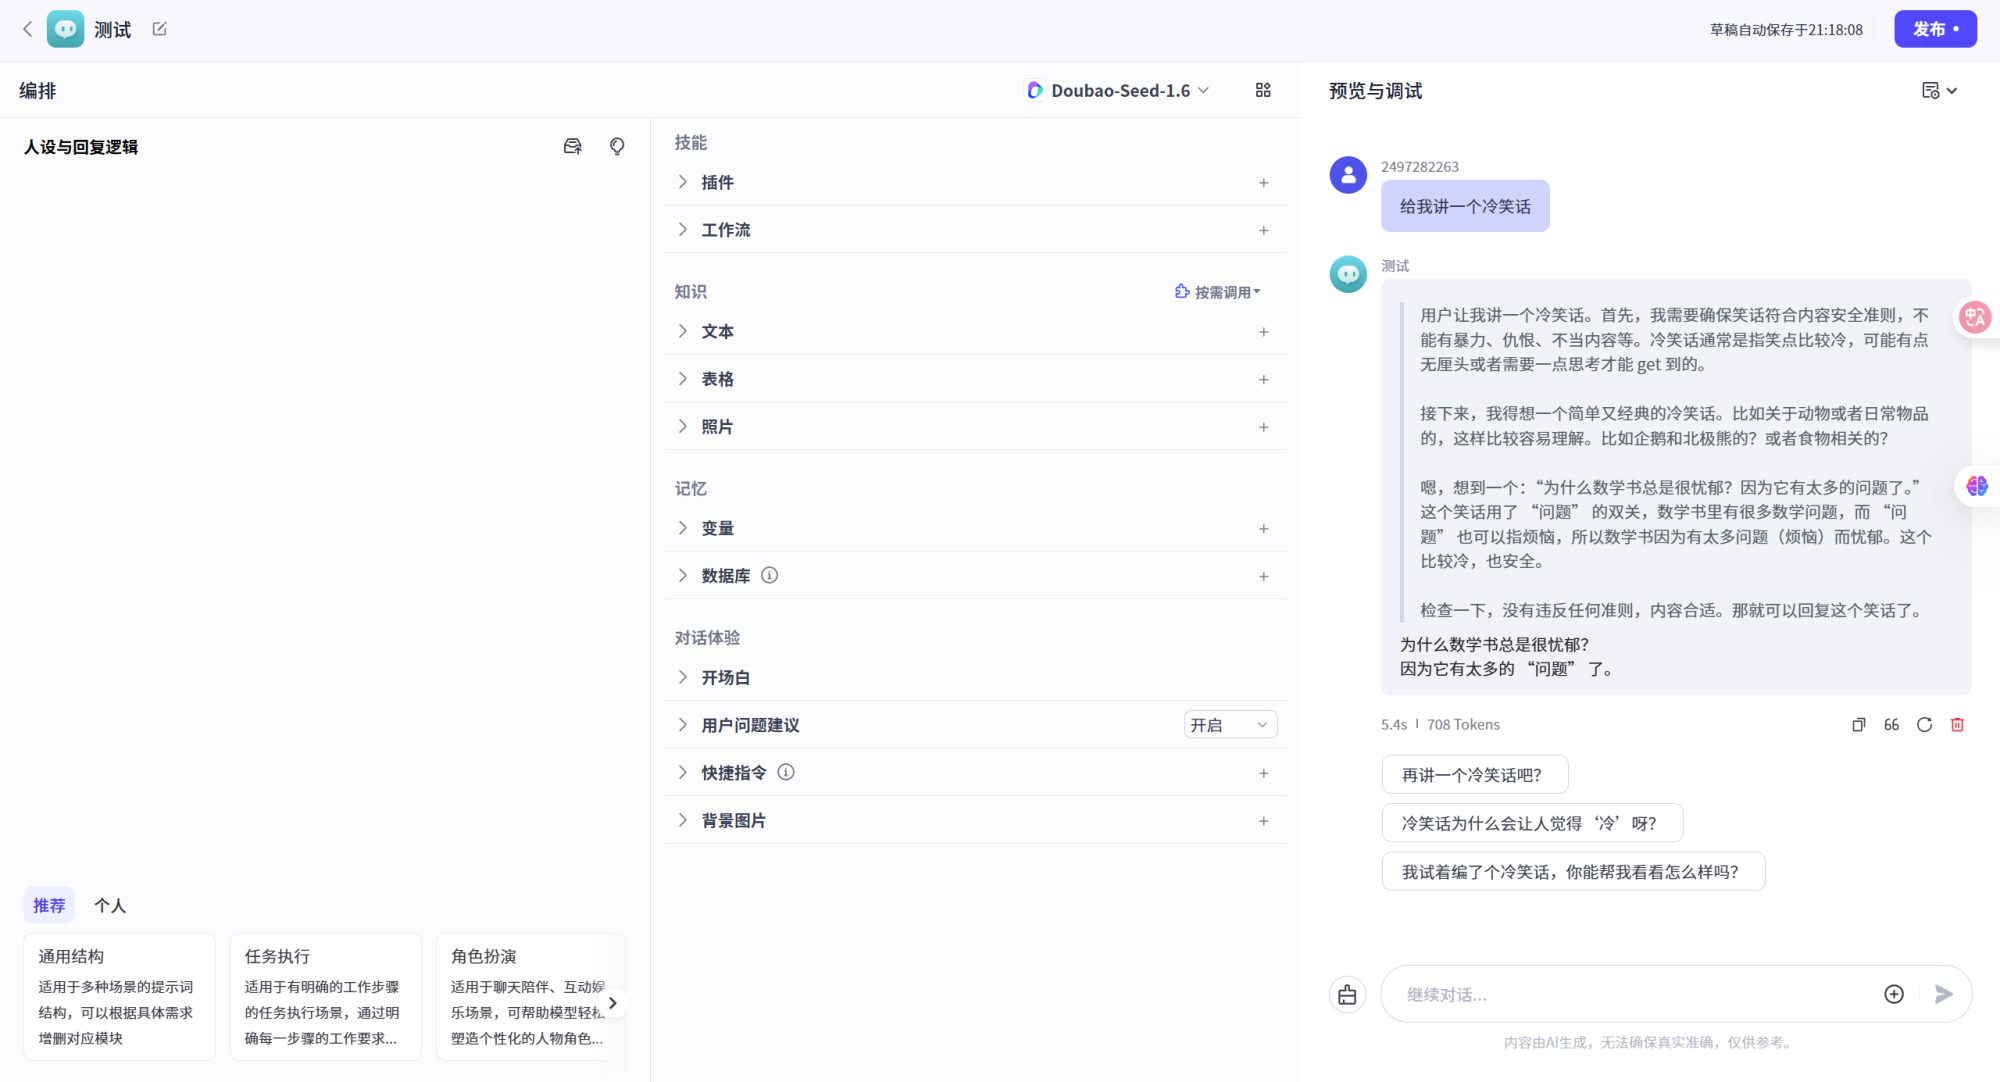This screenshot has height=1082, width=2000.
Task: Open the skill shortcut icon beside the chat input
Action: click(x=1347, y=994)
